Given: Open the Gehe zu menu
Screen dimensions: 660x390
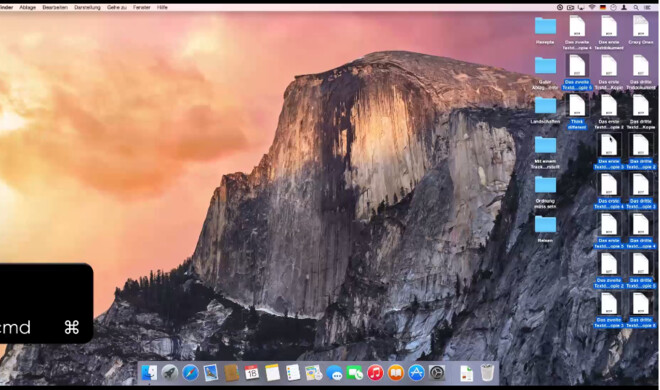Looking at the screenshot, I should [117, 7].
